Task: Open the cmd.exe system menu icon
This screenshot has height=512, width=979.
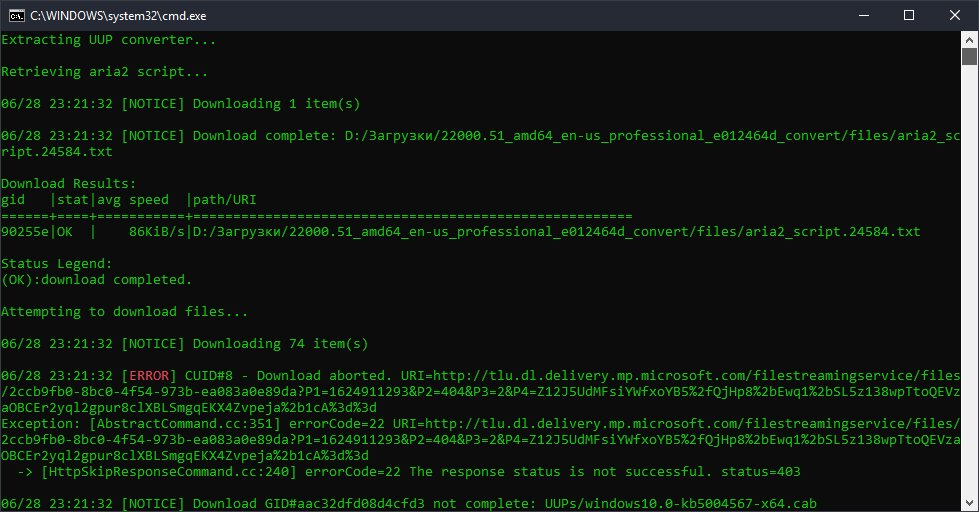Action: (16, 16)
